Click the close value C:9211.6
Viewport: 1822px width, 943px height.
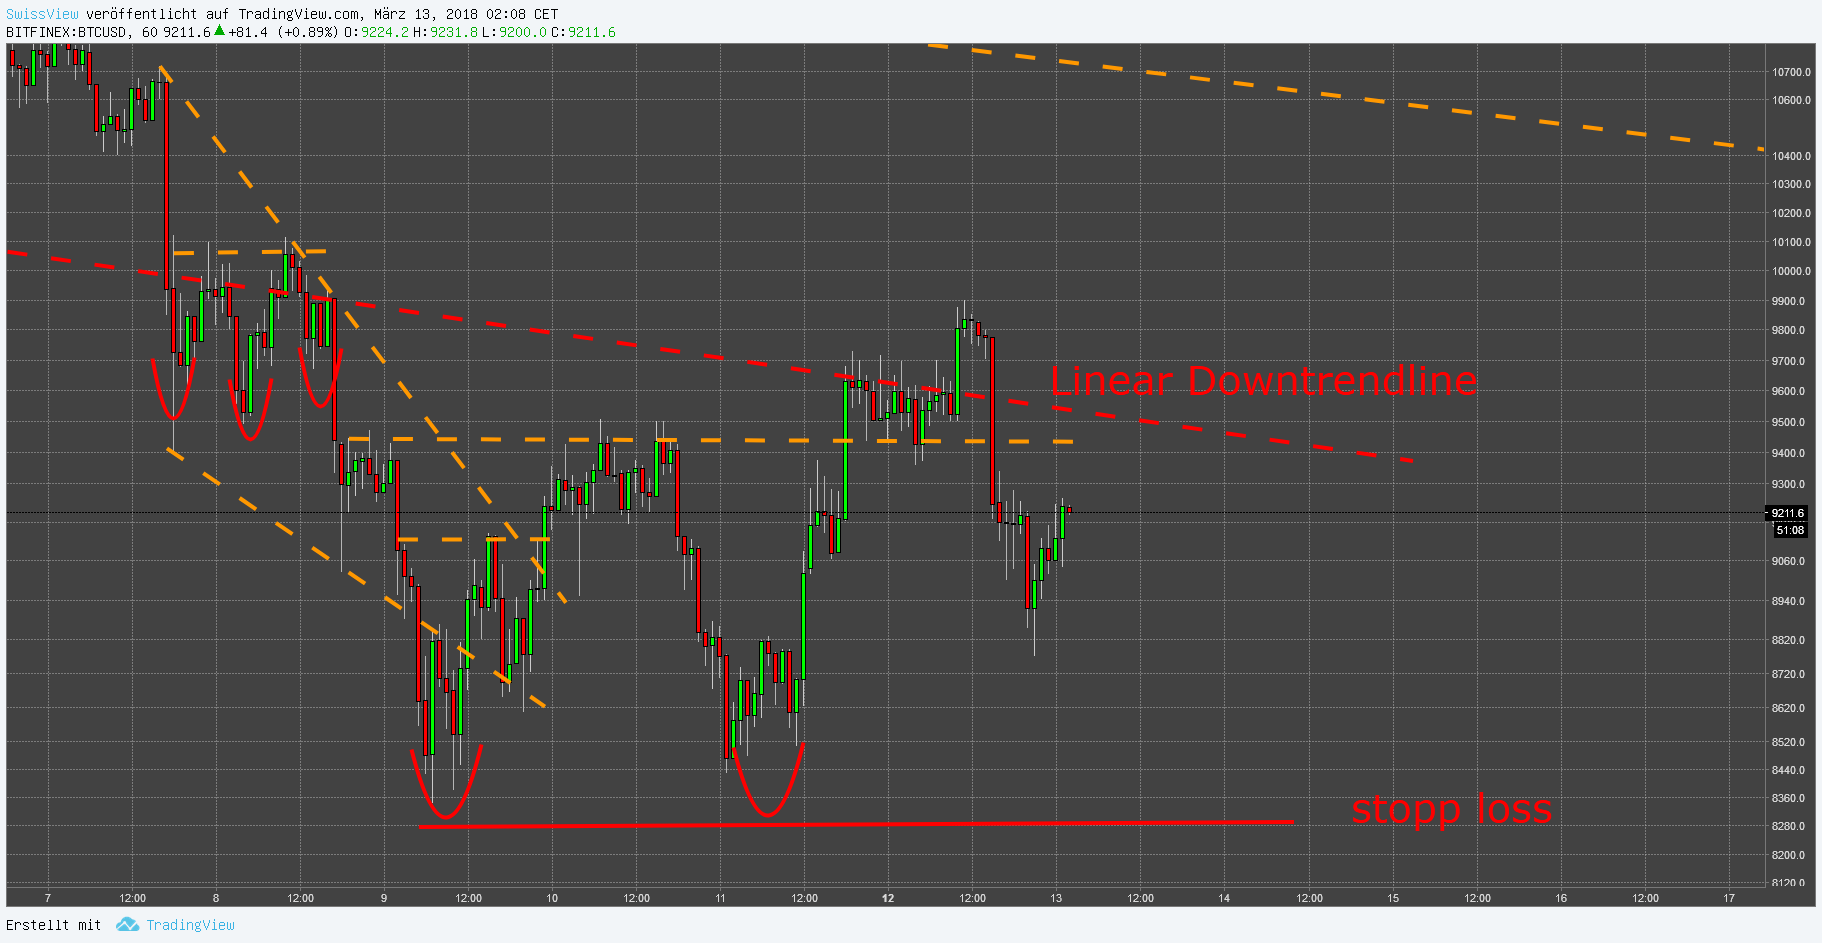(x=583, y=32)
